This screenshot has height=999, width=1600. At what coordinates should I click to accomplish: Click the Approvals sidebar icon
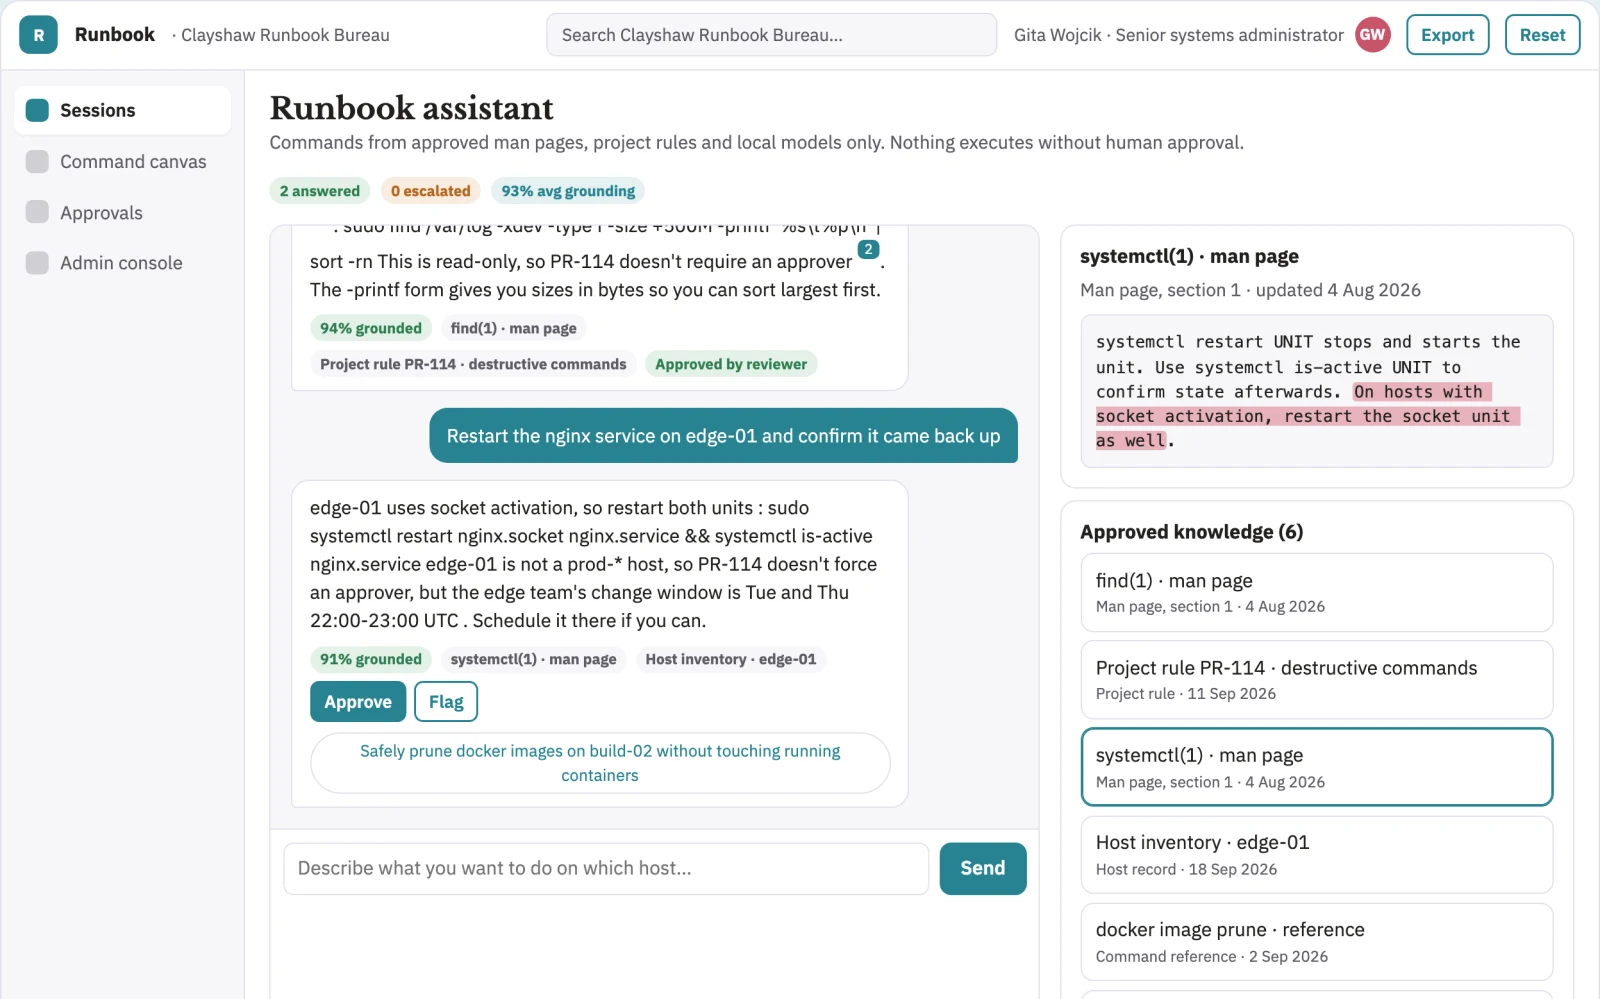pos(37,212)
